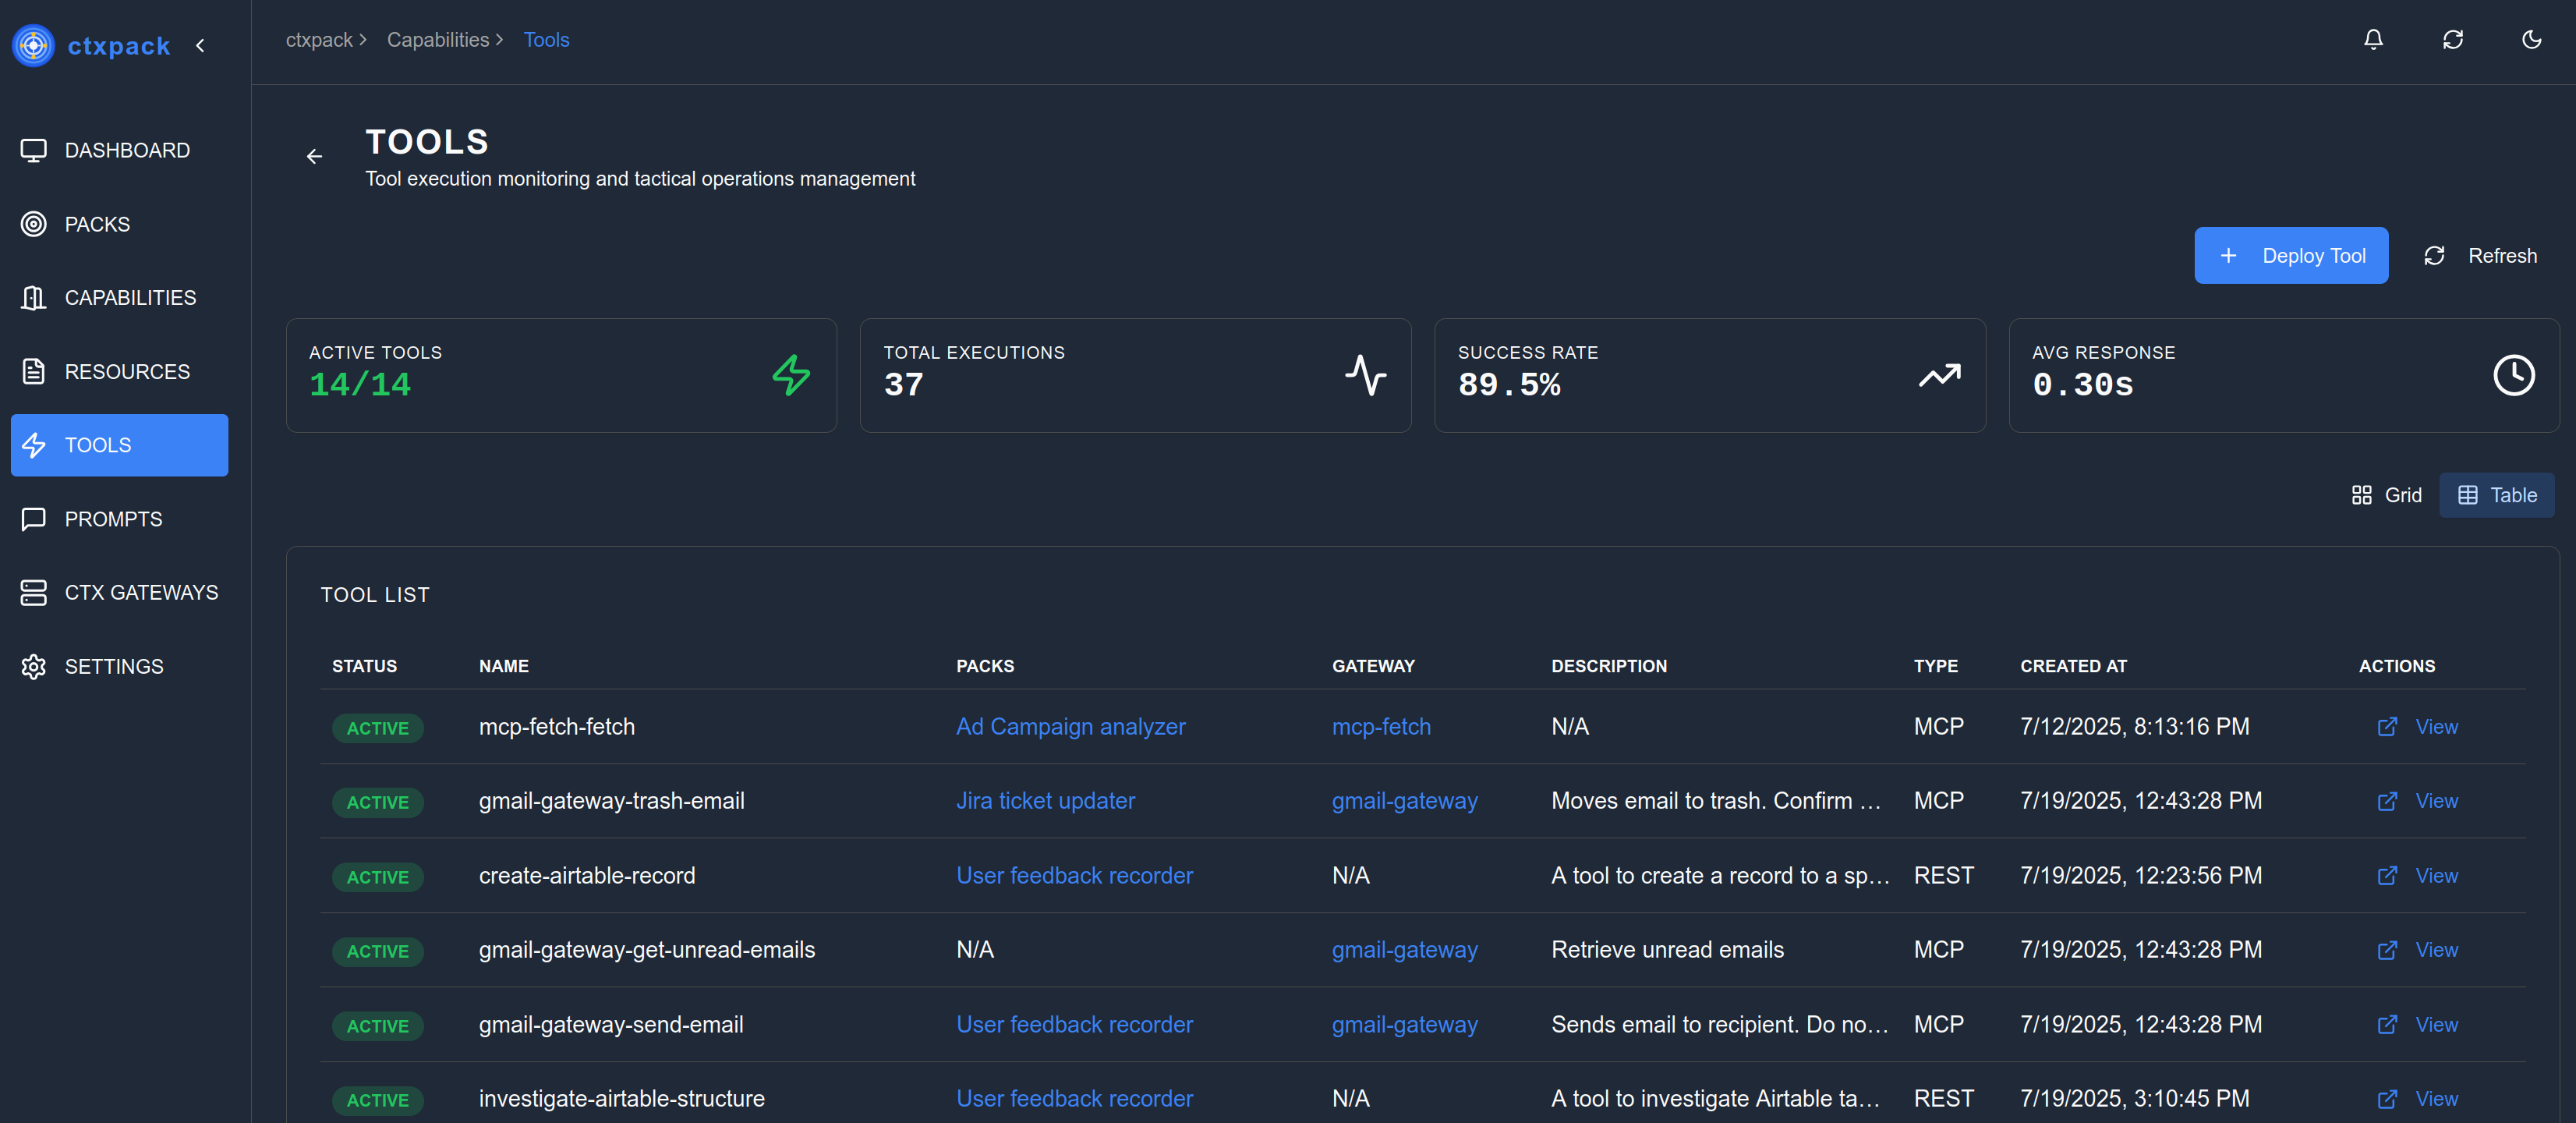Navigate to Resources in the sidebar
The image size is (2576, 1123).
tap(119, 371)
